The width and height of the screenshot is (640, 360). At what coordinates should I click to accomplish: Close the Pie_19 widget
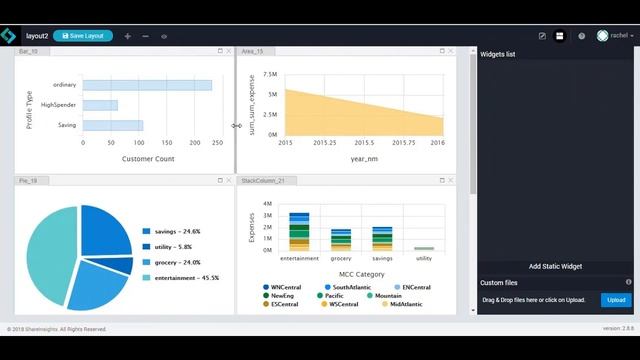pos(229,180)
